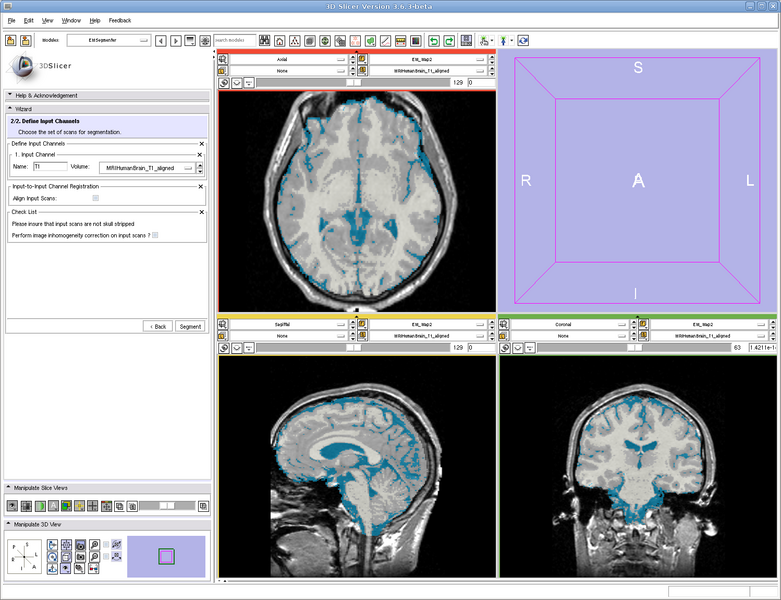781x600 pixels.
Task: Toggle the checkbox beside the spin icon
Action: coord(106,545)
